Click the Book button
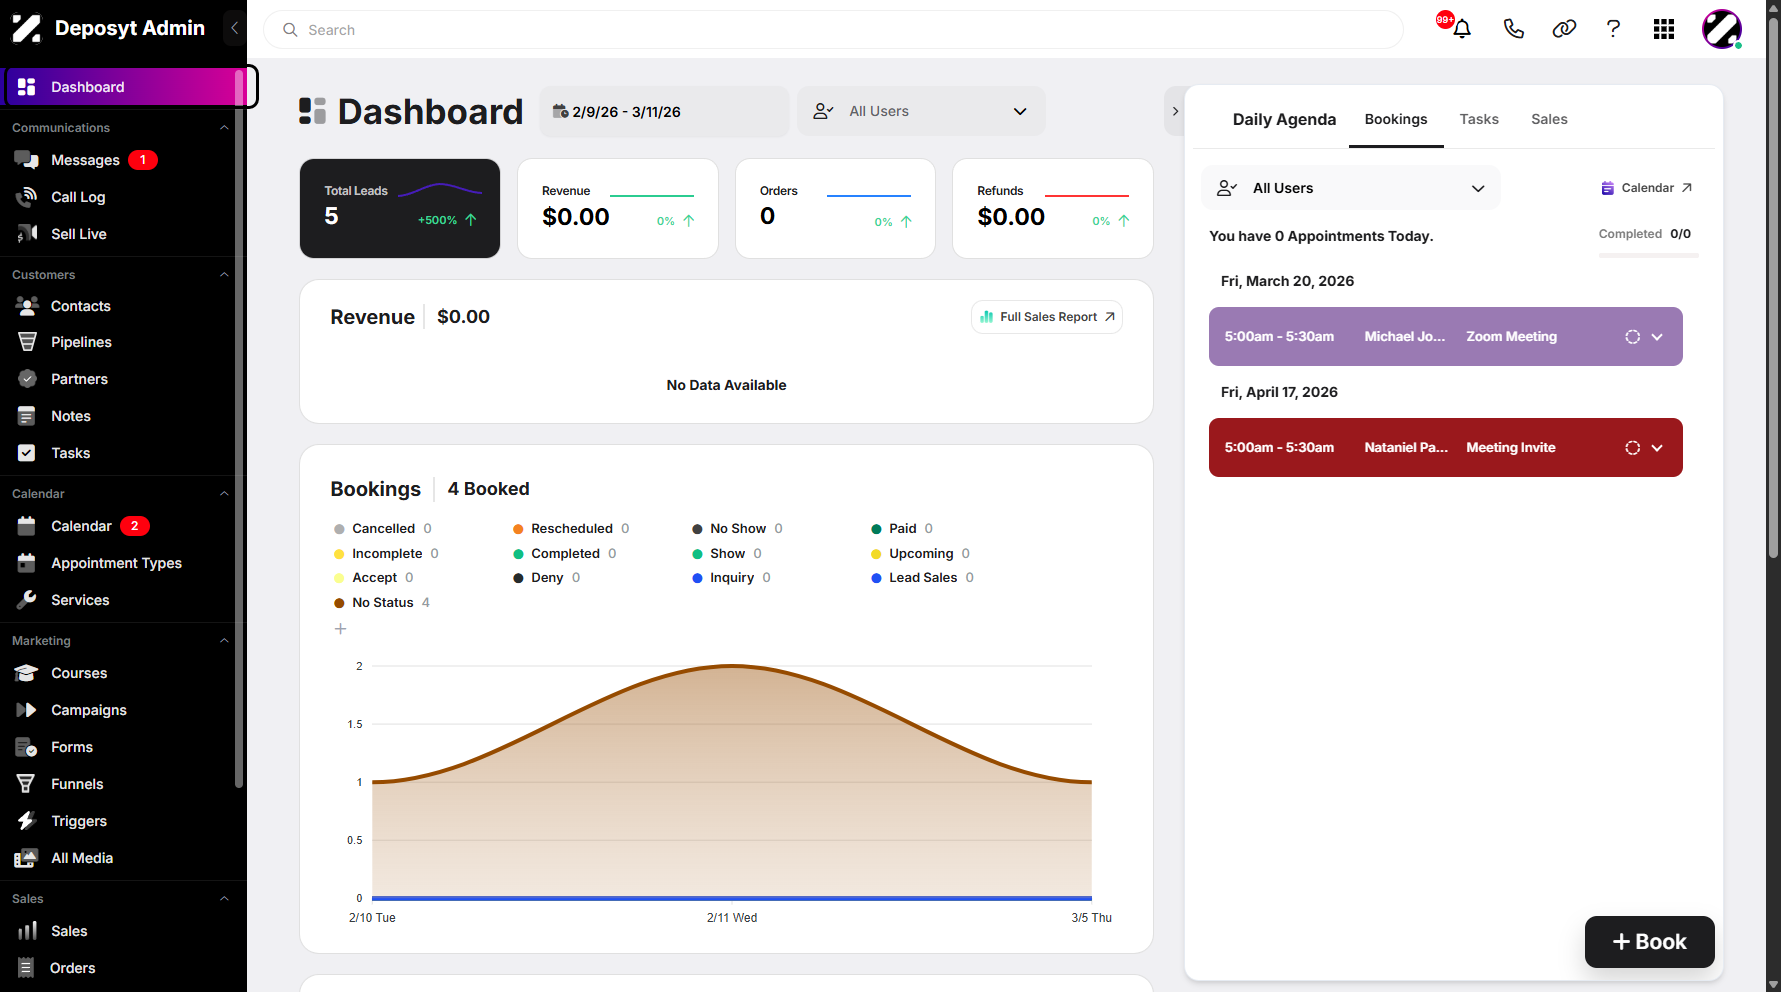 pyautogui.click(x=1649, y=942)
